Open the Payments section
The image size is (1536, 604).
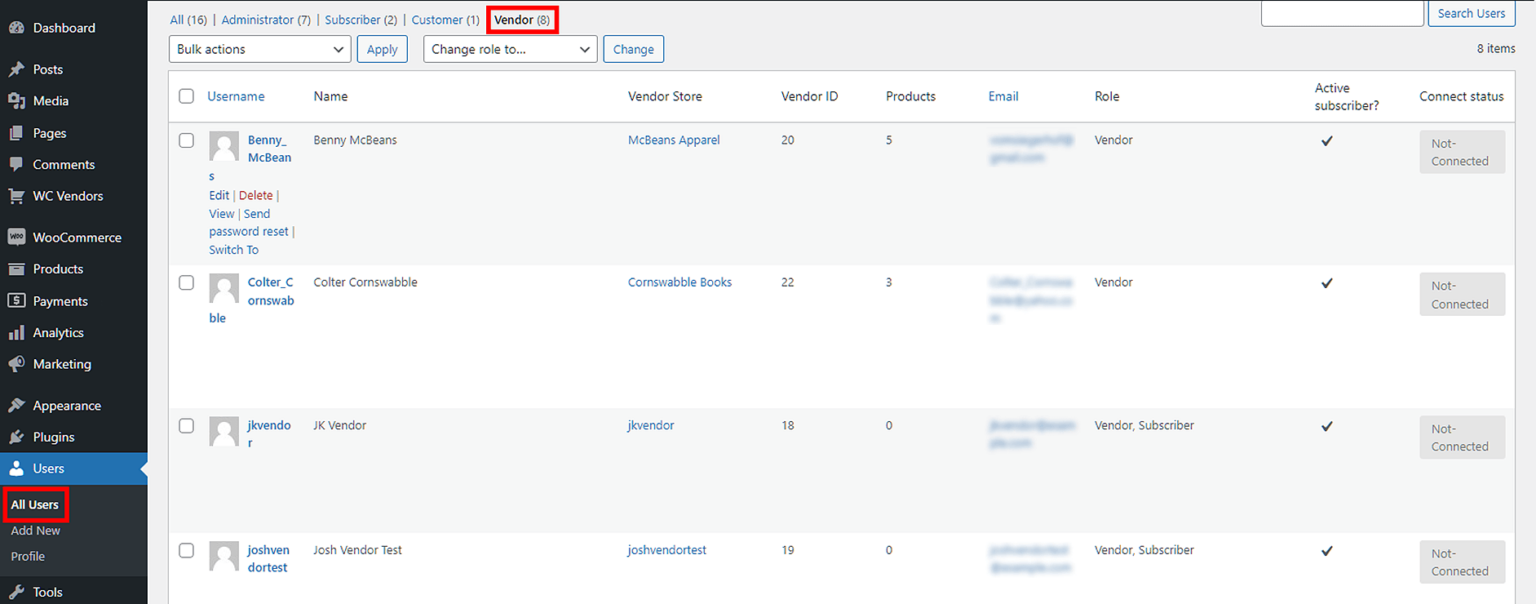point(62,300)
